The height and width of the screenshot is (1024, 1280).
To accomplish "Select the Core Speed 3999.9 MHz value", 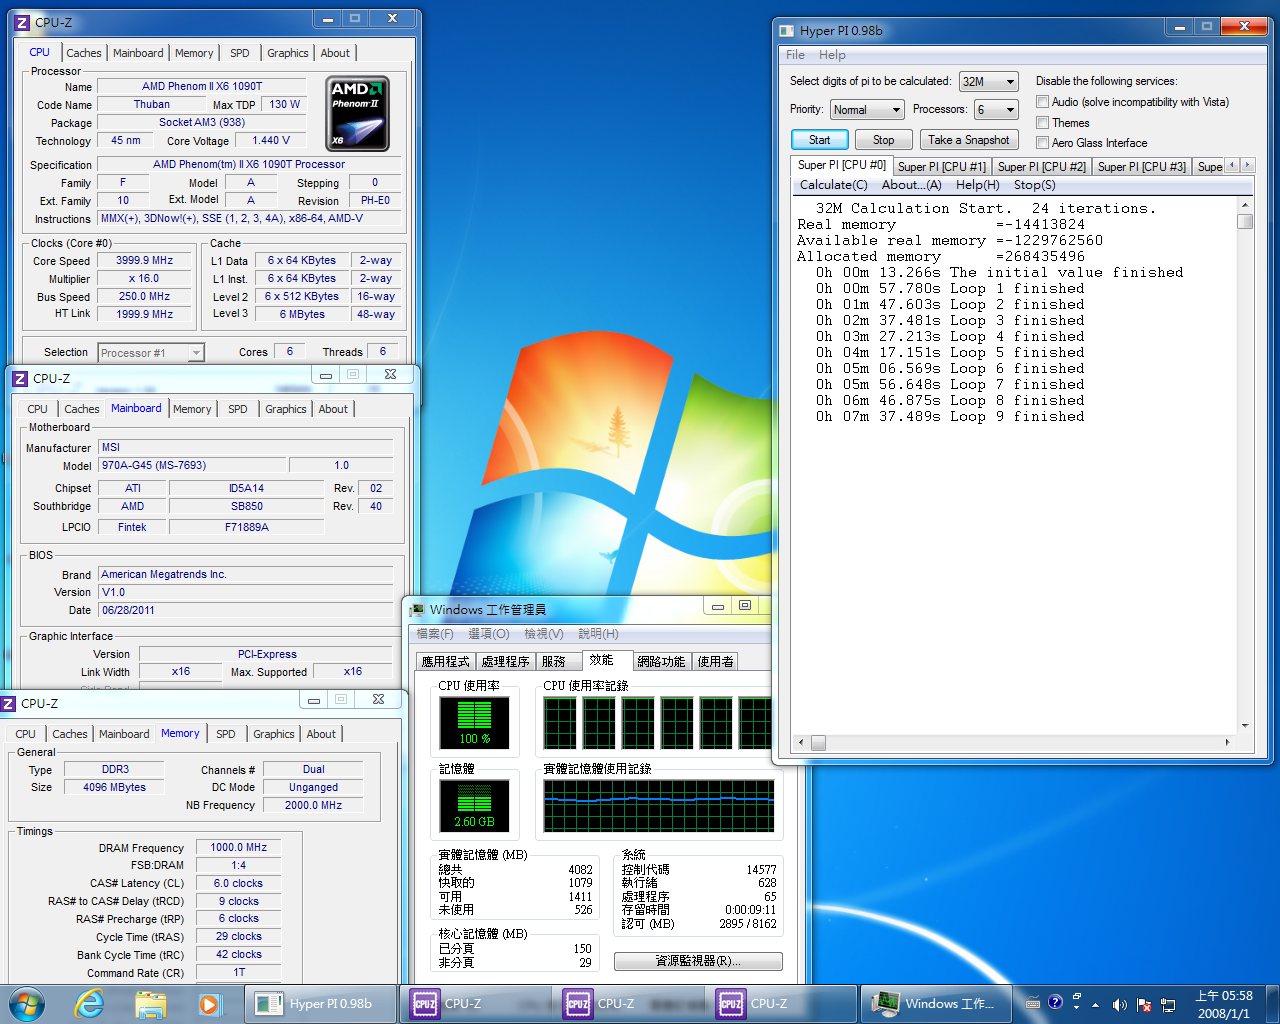I will click(x=145, y=260).
